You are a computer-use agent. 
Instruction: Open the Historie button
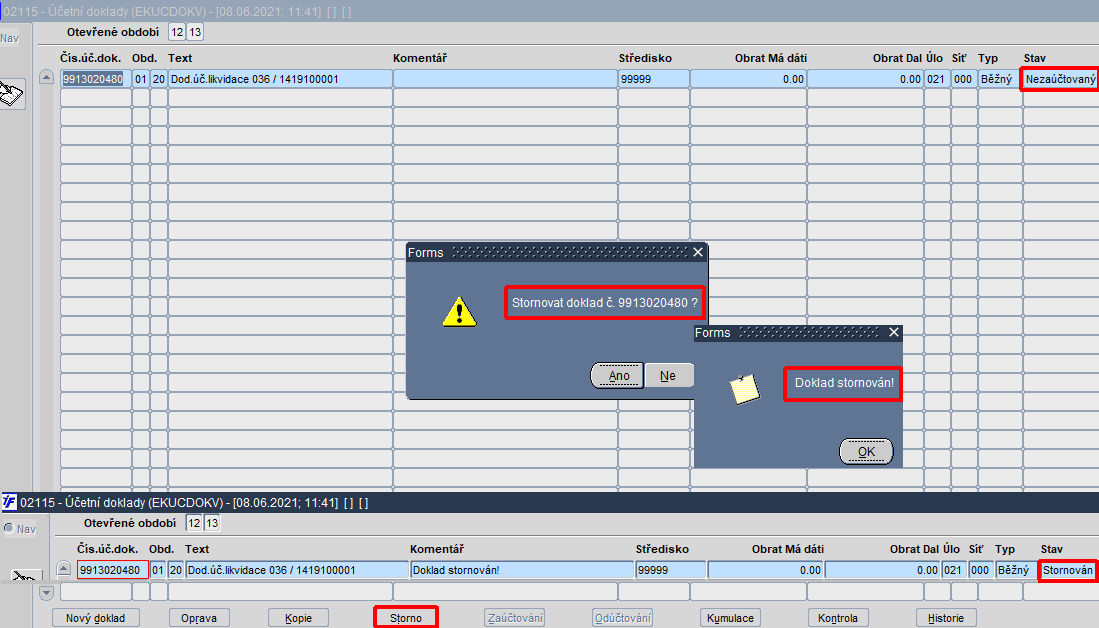coord(946,617)
